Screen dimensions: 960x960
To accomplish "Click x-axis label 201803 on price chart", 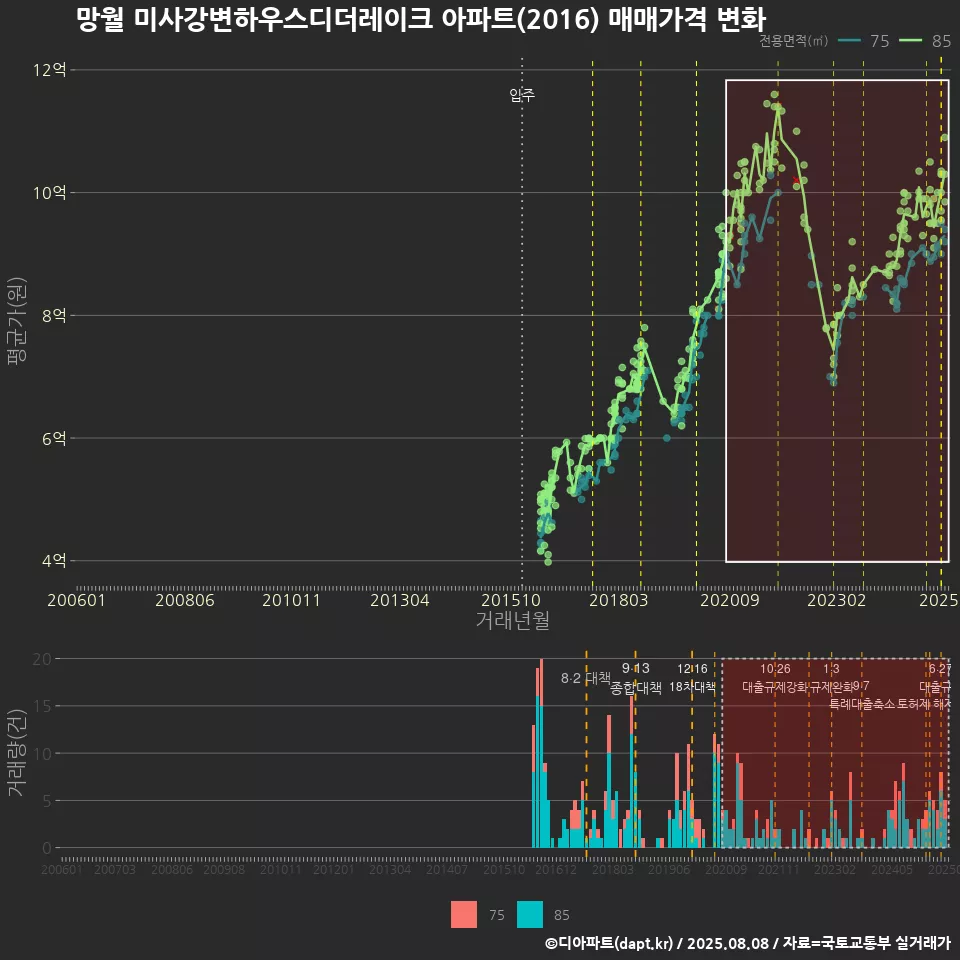I will click(x=618, y=600).
